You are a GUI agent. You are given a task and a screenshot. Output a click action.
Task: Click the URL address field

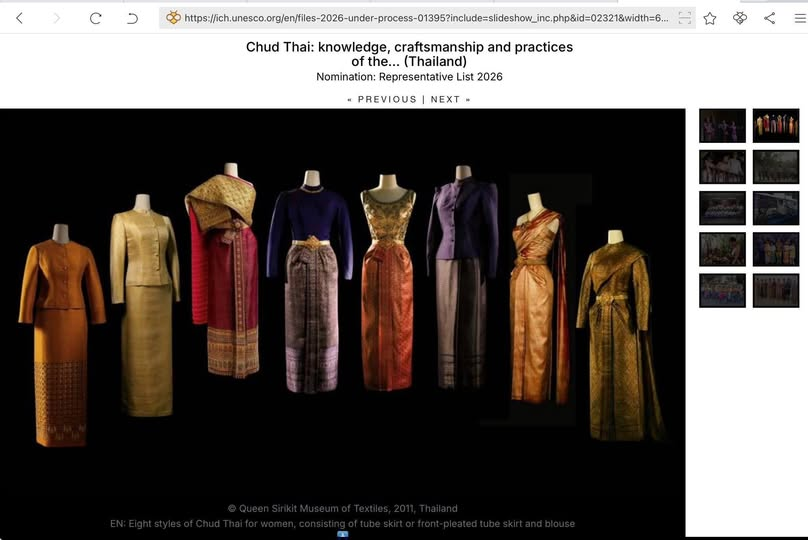click(427, 18)
